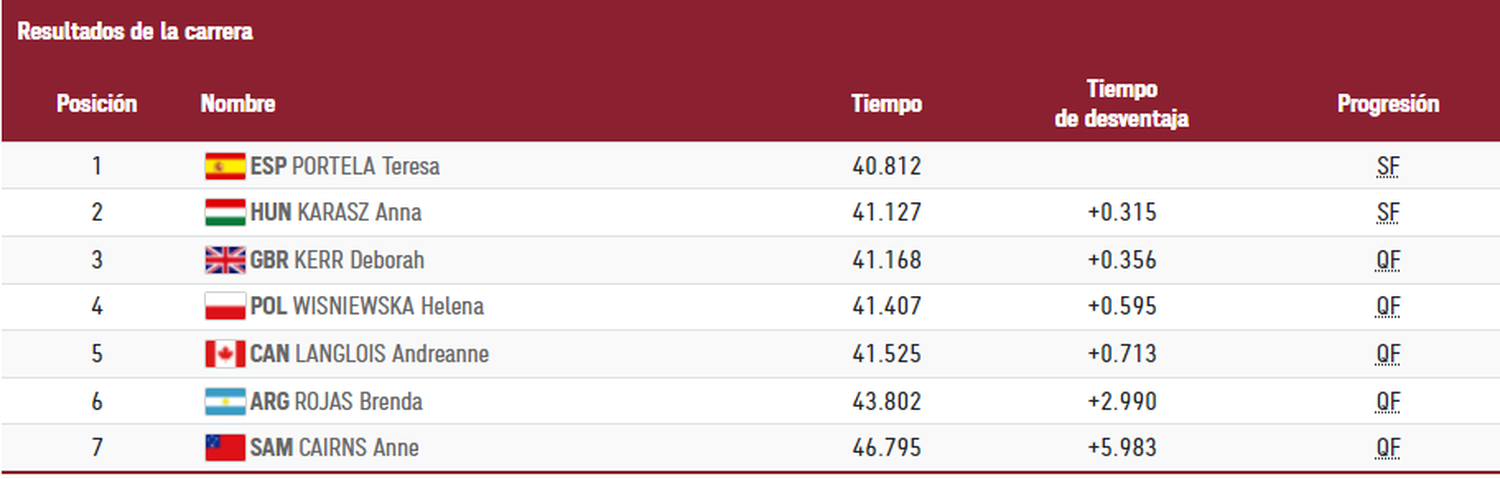
Task: Click the Canada flag icon
Action: [225, 354]
